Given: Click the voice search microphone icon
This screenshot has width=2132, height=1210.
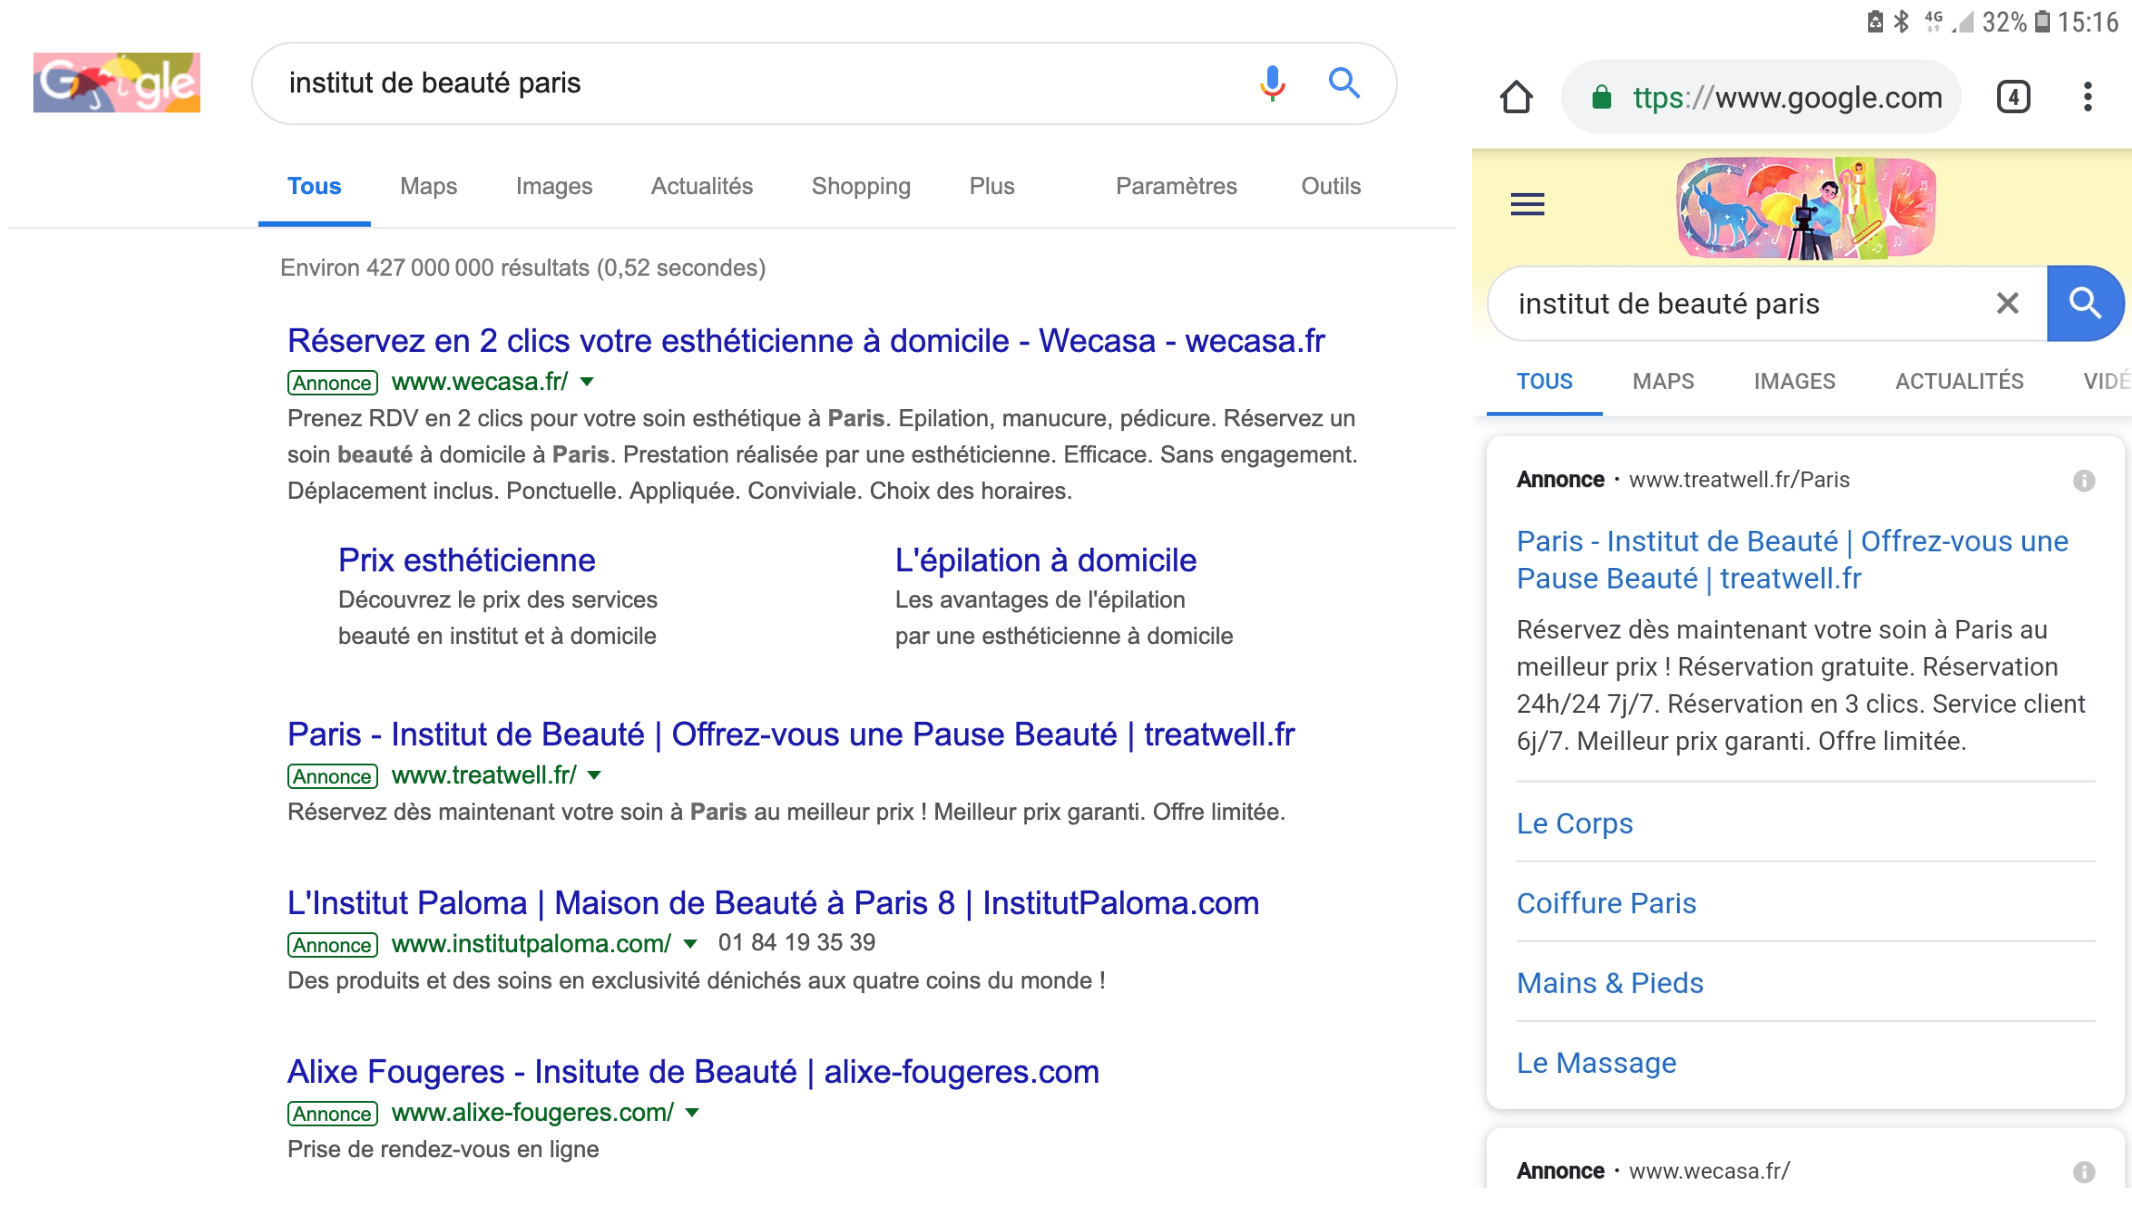Looking at the screenshot, I should [x=1271, y=83].
